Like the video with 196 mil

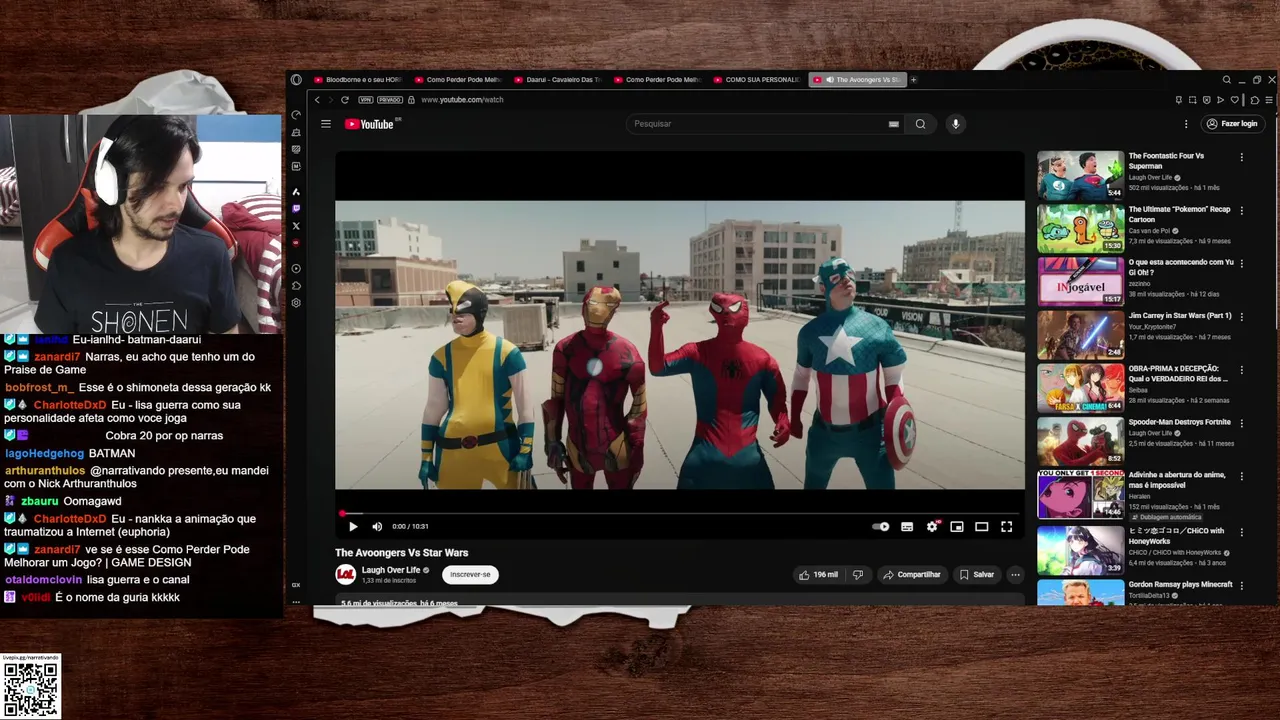(817, 575)
